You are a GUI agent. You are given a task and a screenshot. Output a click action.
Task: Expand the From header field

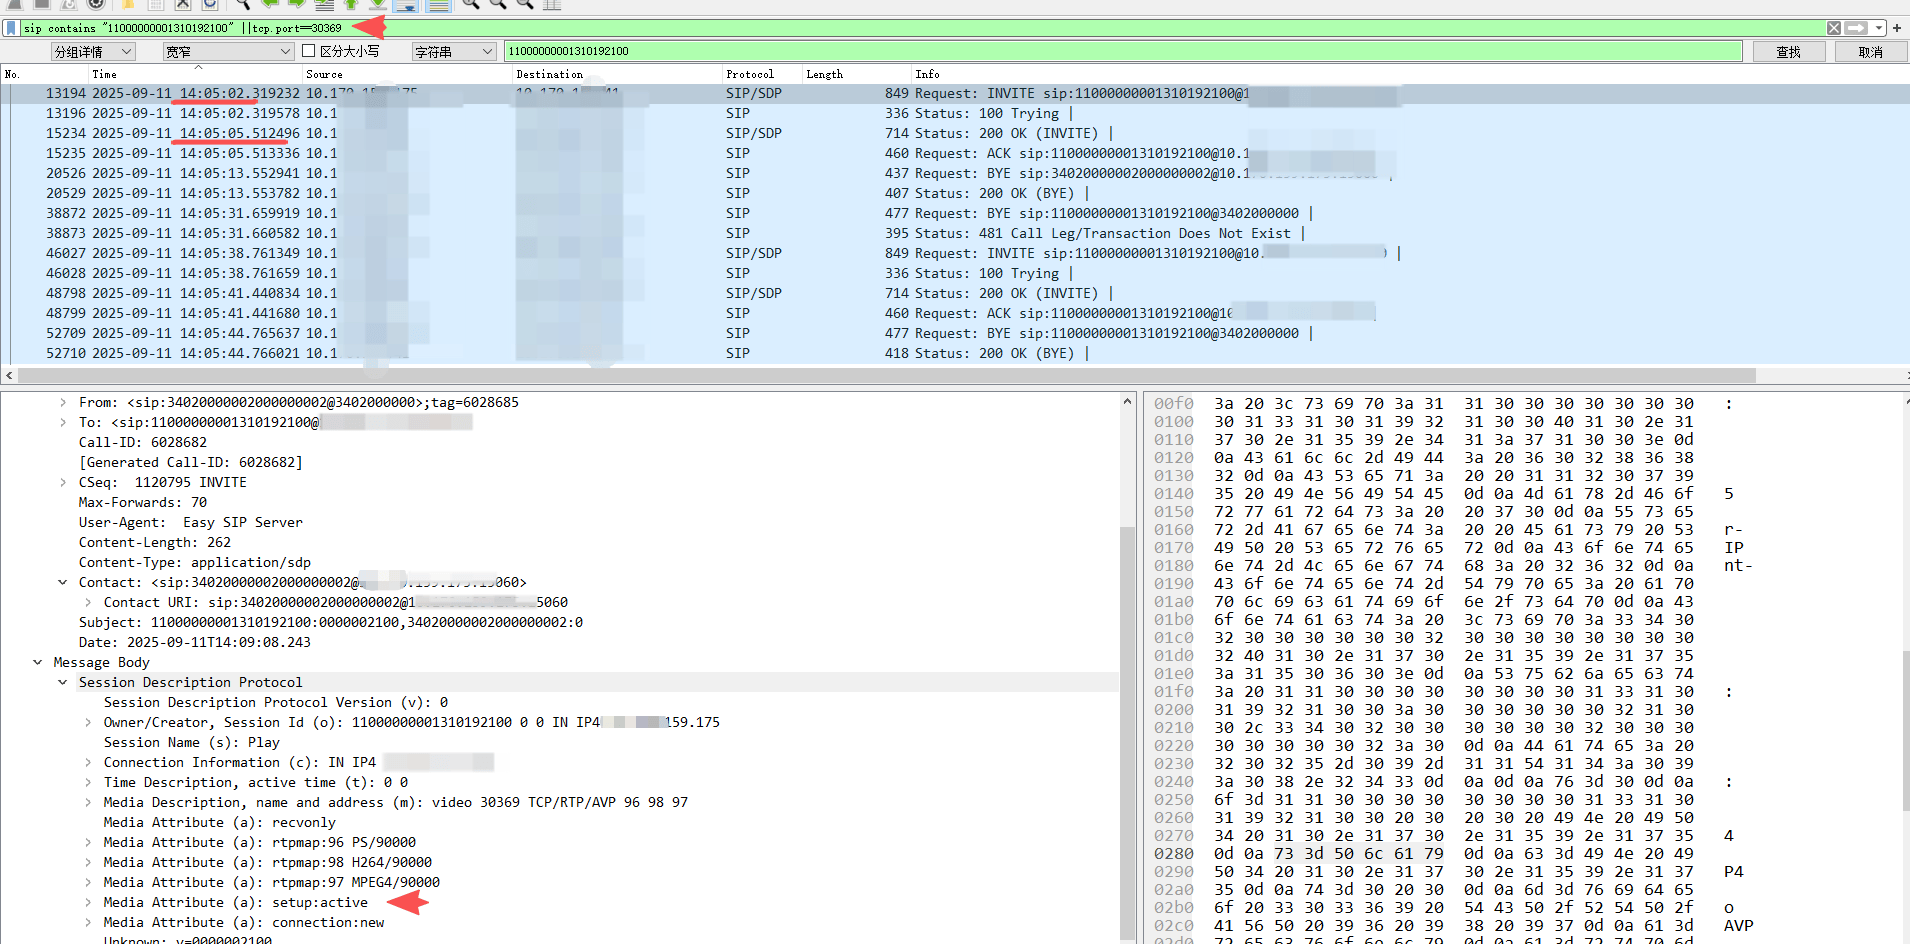tap(63, 402)
